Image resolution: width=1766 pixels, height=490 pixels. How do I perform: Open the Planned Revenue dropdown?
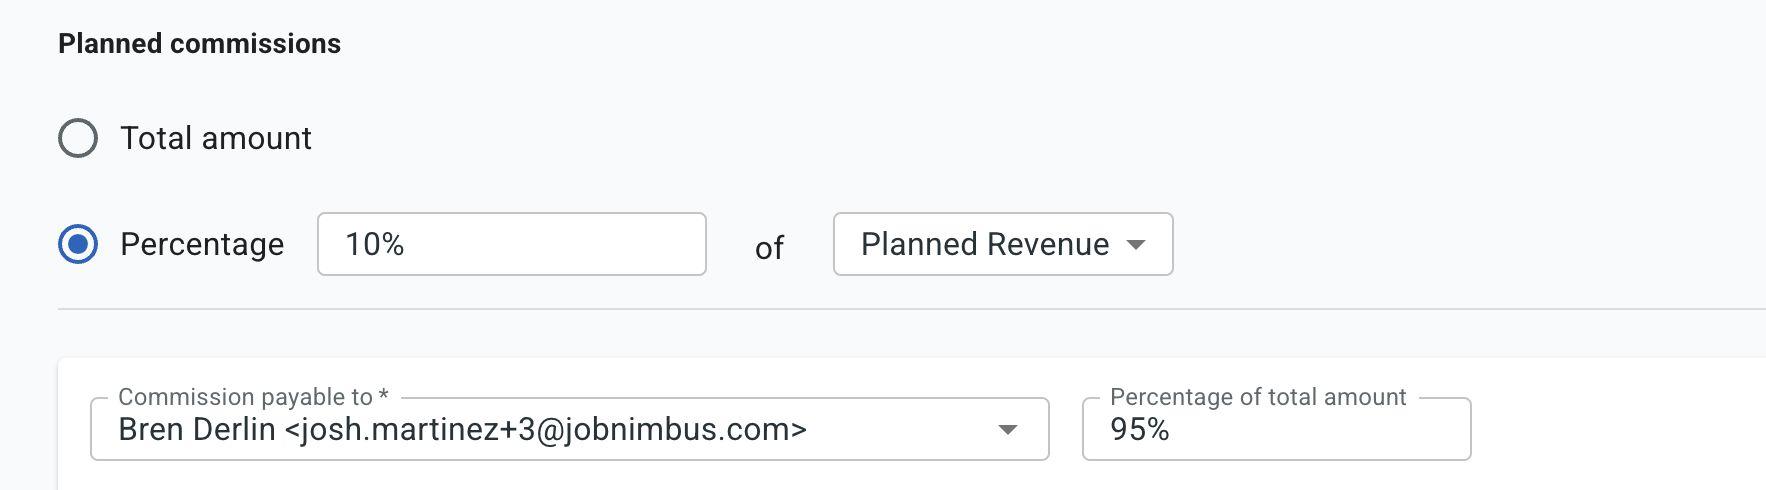(x=1002, y=244)
